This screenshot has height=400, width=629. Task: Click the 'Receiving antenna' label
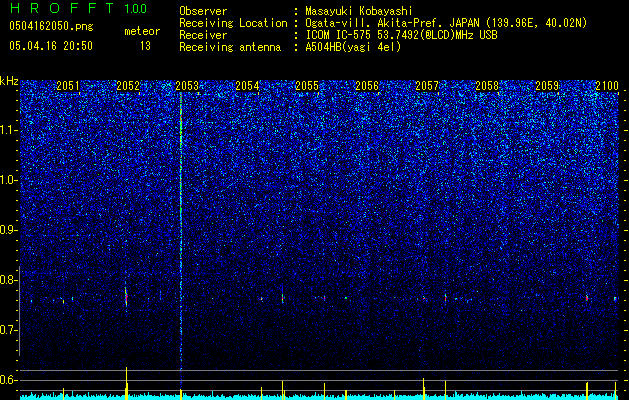click(x=230, y=47)
